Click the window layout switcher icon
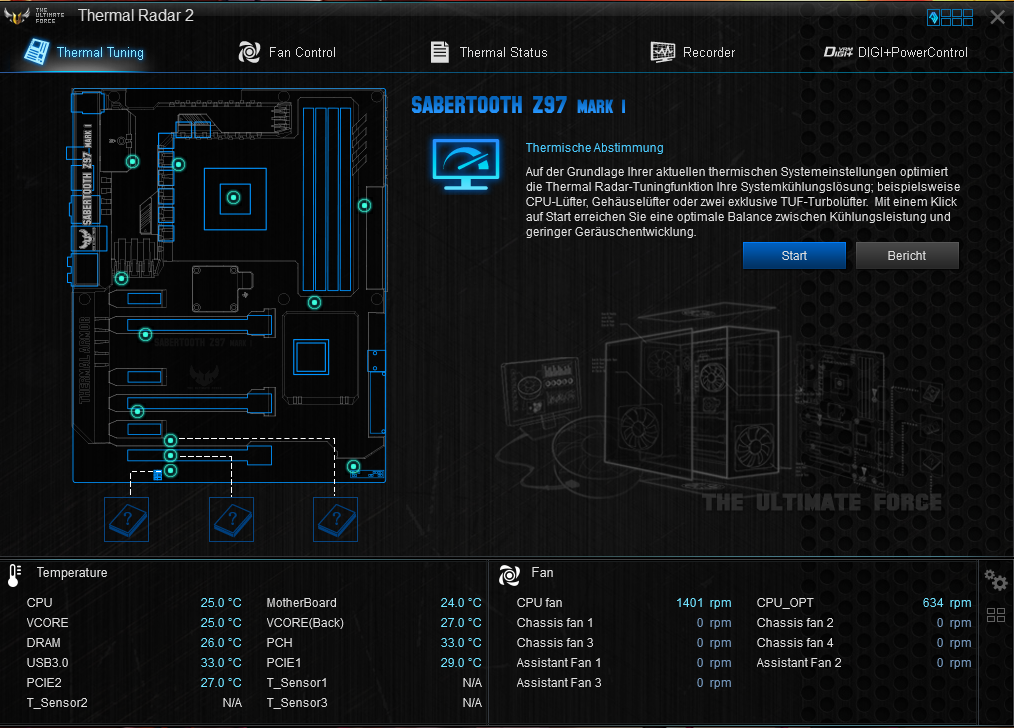The width and height of the screenshot is (1014, 728). click(x=950, y=17)
